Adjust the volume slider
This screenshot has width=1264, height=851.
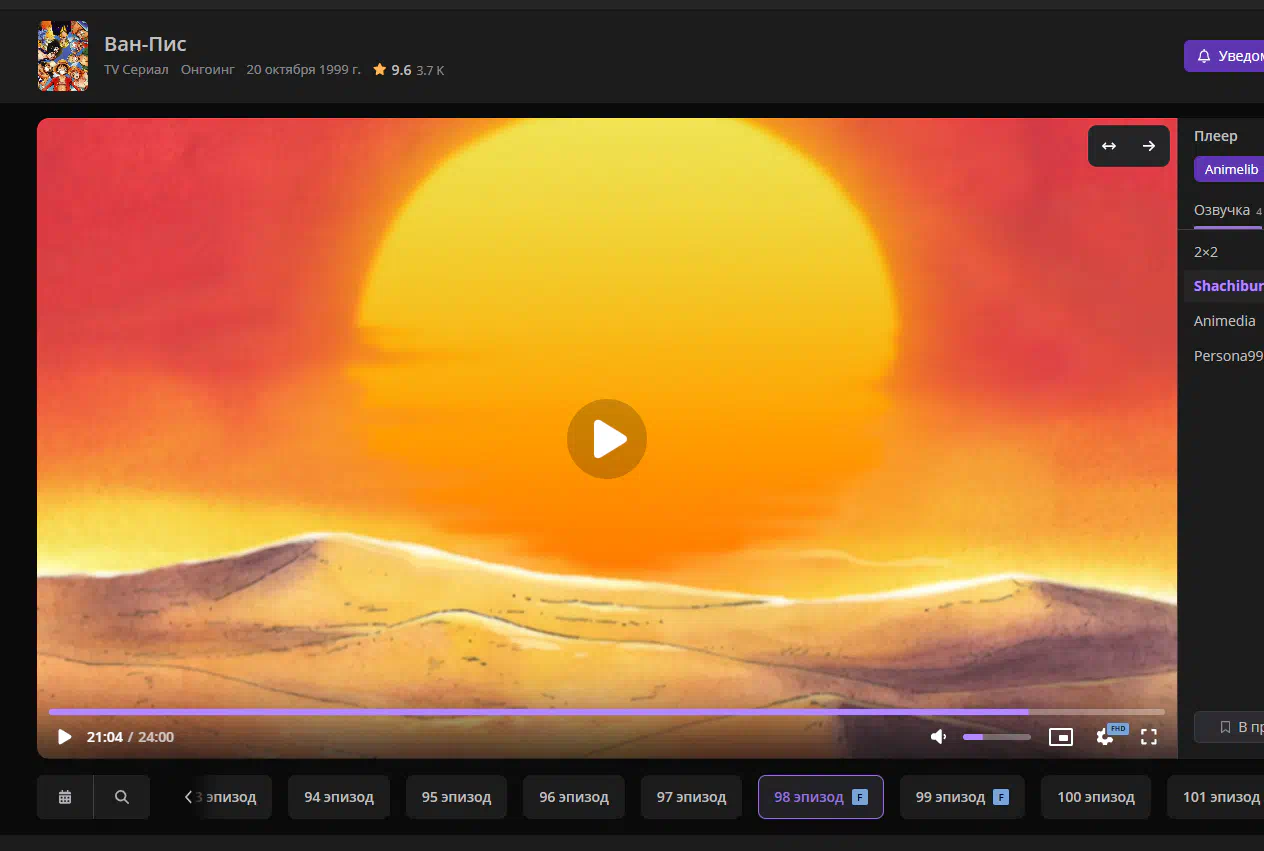click(996, 737)
